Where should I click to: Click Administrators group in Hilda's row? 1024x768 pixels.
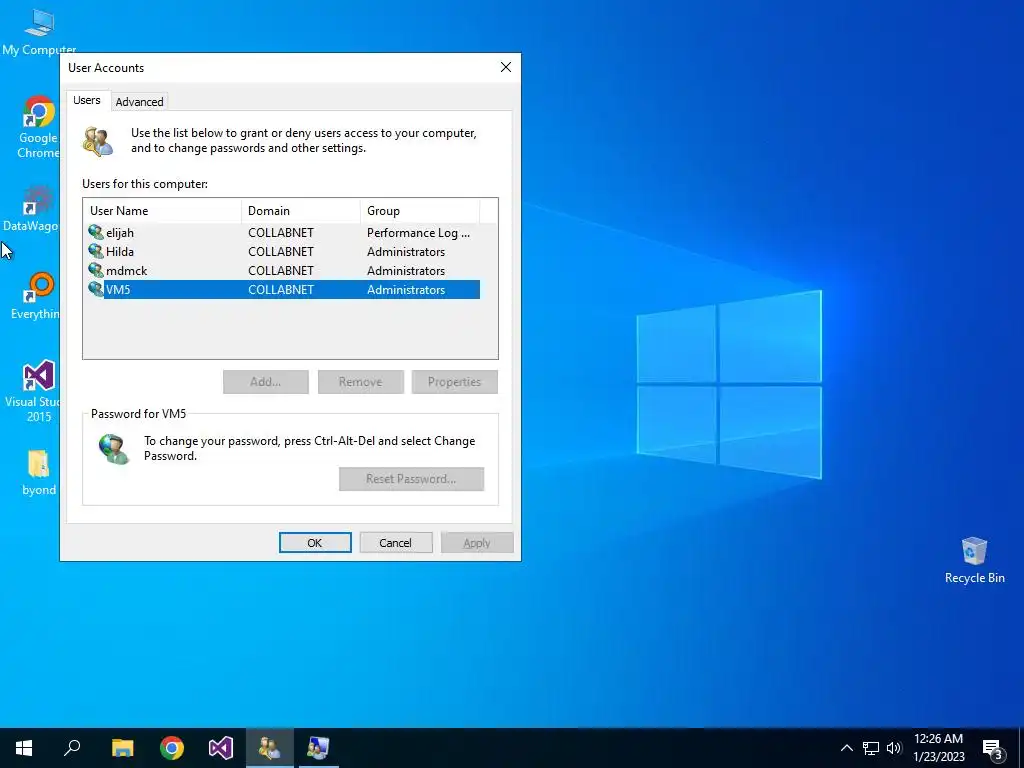click(406, 251)
